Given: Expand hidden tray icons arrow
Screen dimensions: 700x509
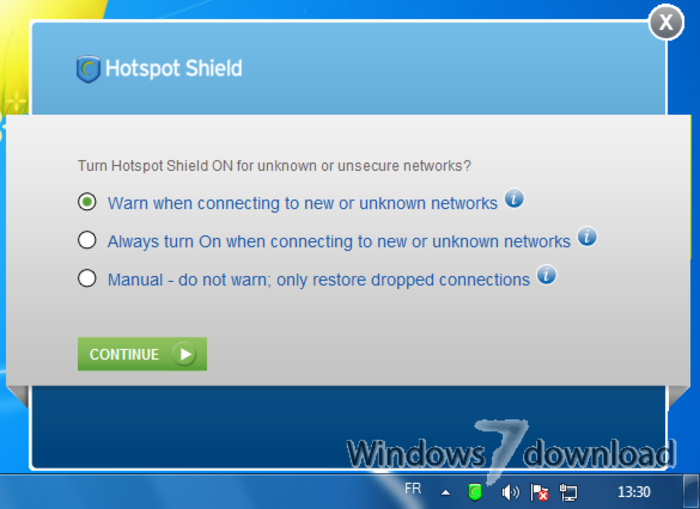Looking at the screenshot, I should click(x=445, y=493).
